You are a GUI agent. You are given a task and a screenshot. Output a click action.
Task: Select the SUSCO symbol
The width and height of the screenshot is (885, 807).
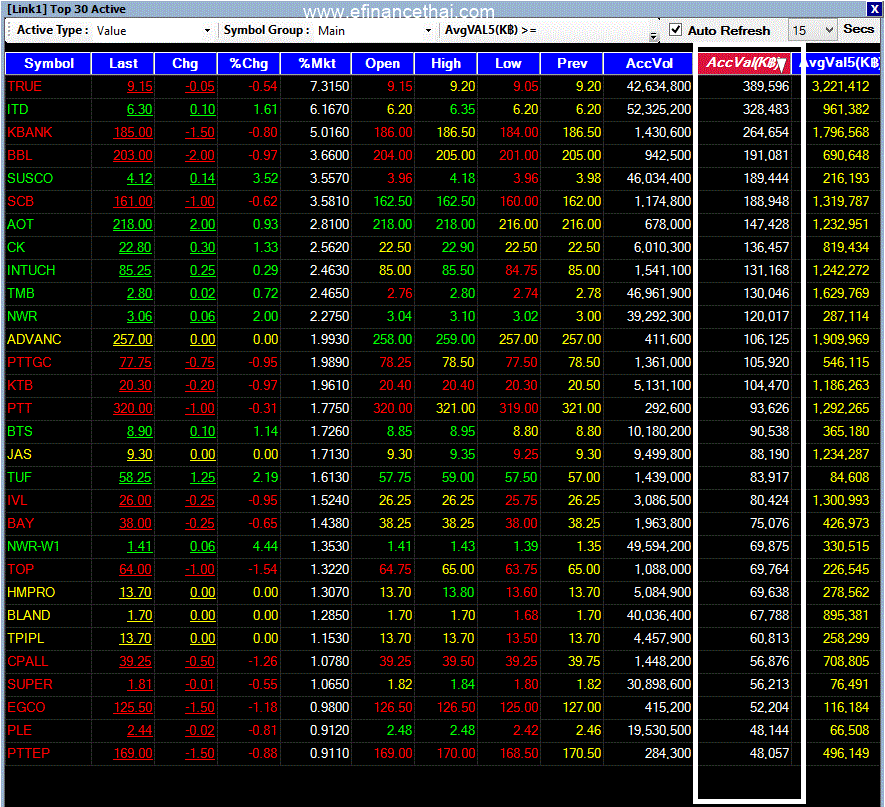click(x=30, y=178)
